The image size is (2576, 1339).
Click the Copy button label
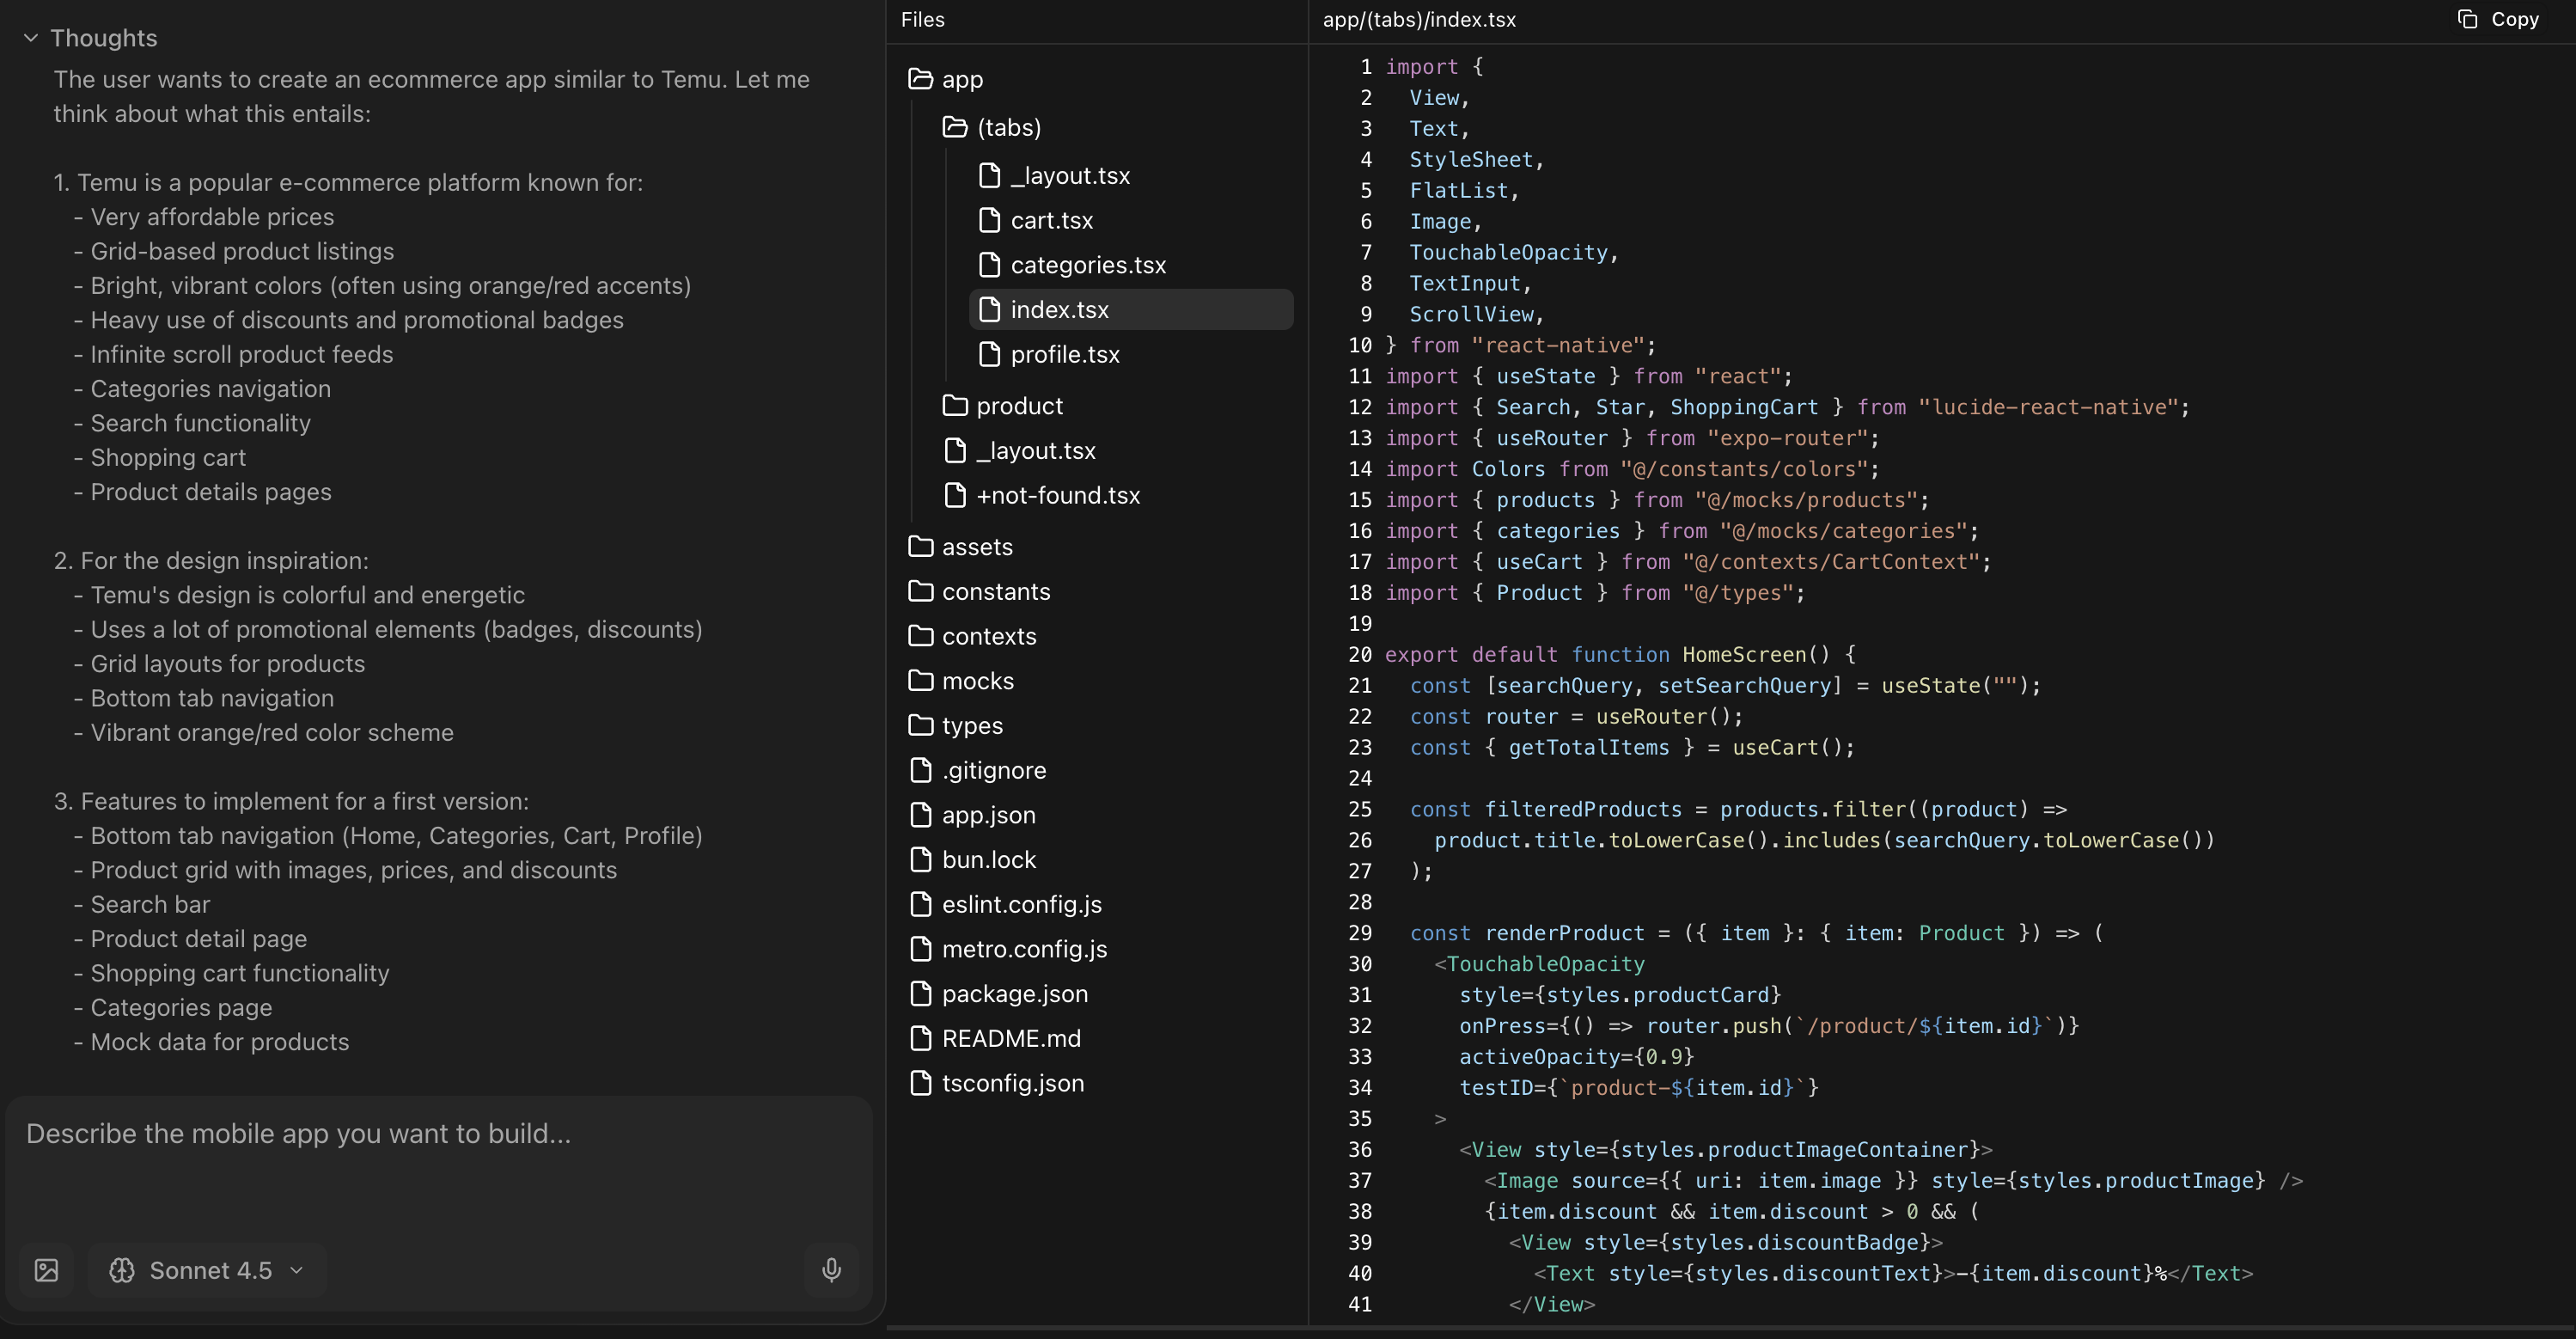click(2514, 19)
